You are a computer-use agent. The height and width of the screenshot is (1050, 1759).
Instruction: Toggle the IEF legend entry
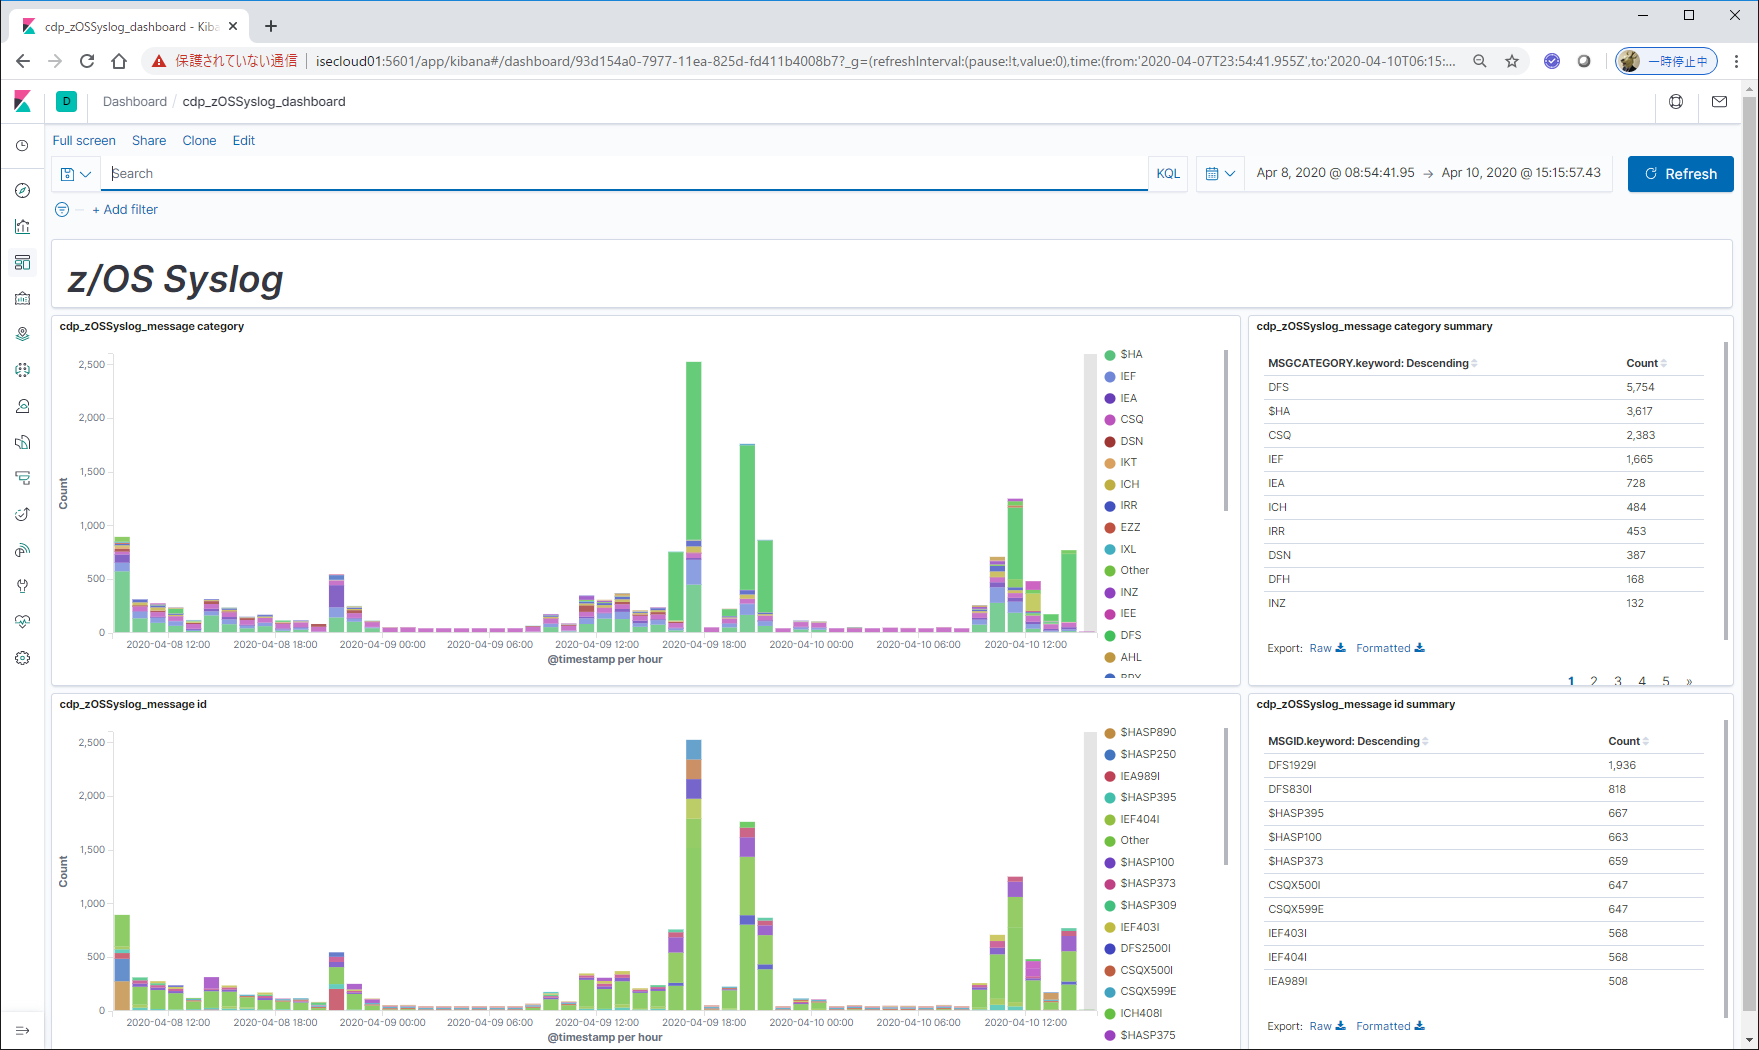[x=1121, y=377]
